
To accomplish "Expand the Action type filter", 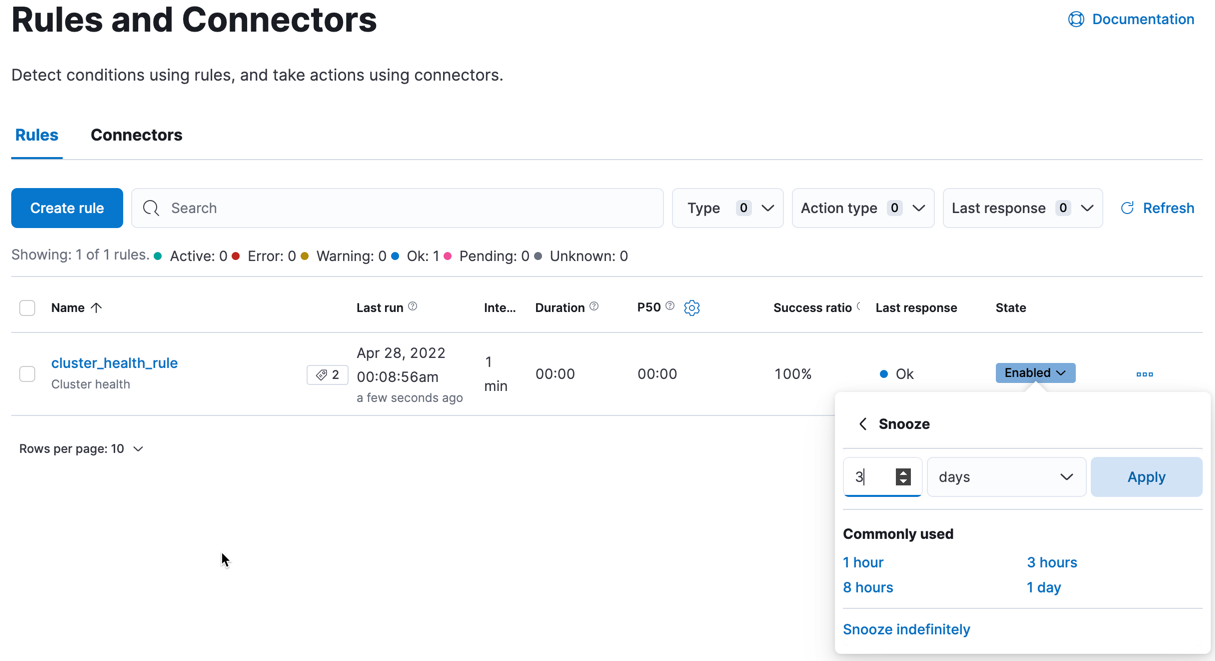I will click(862, 208).
